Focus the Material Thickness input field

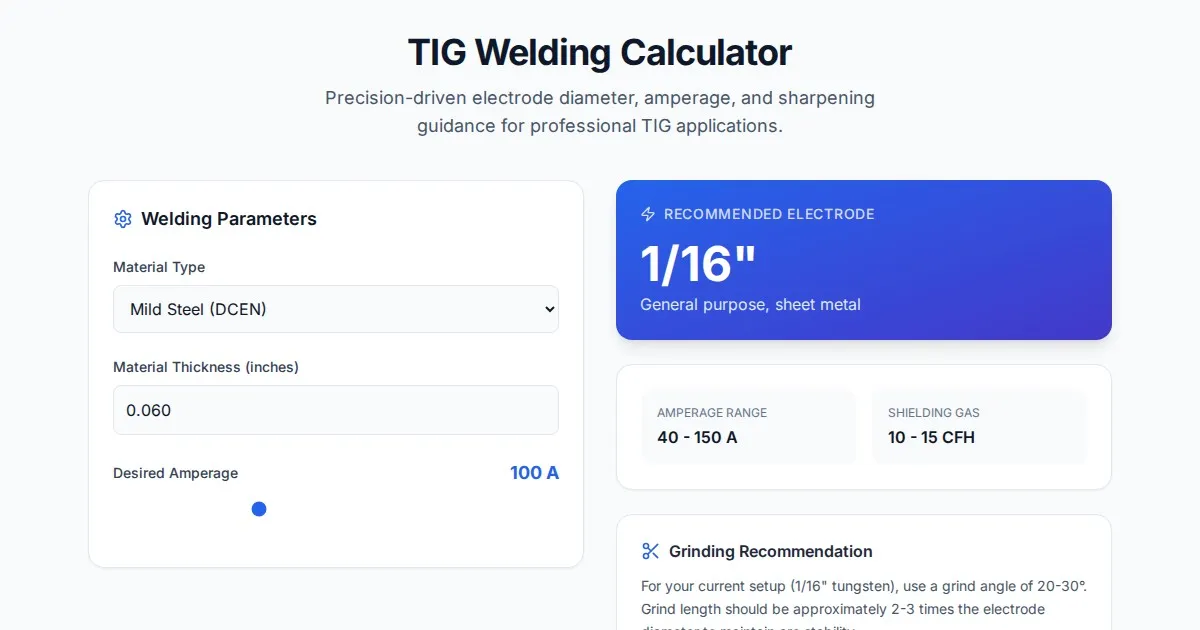[x=335, y=410]
